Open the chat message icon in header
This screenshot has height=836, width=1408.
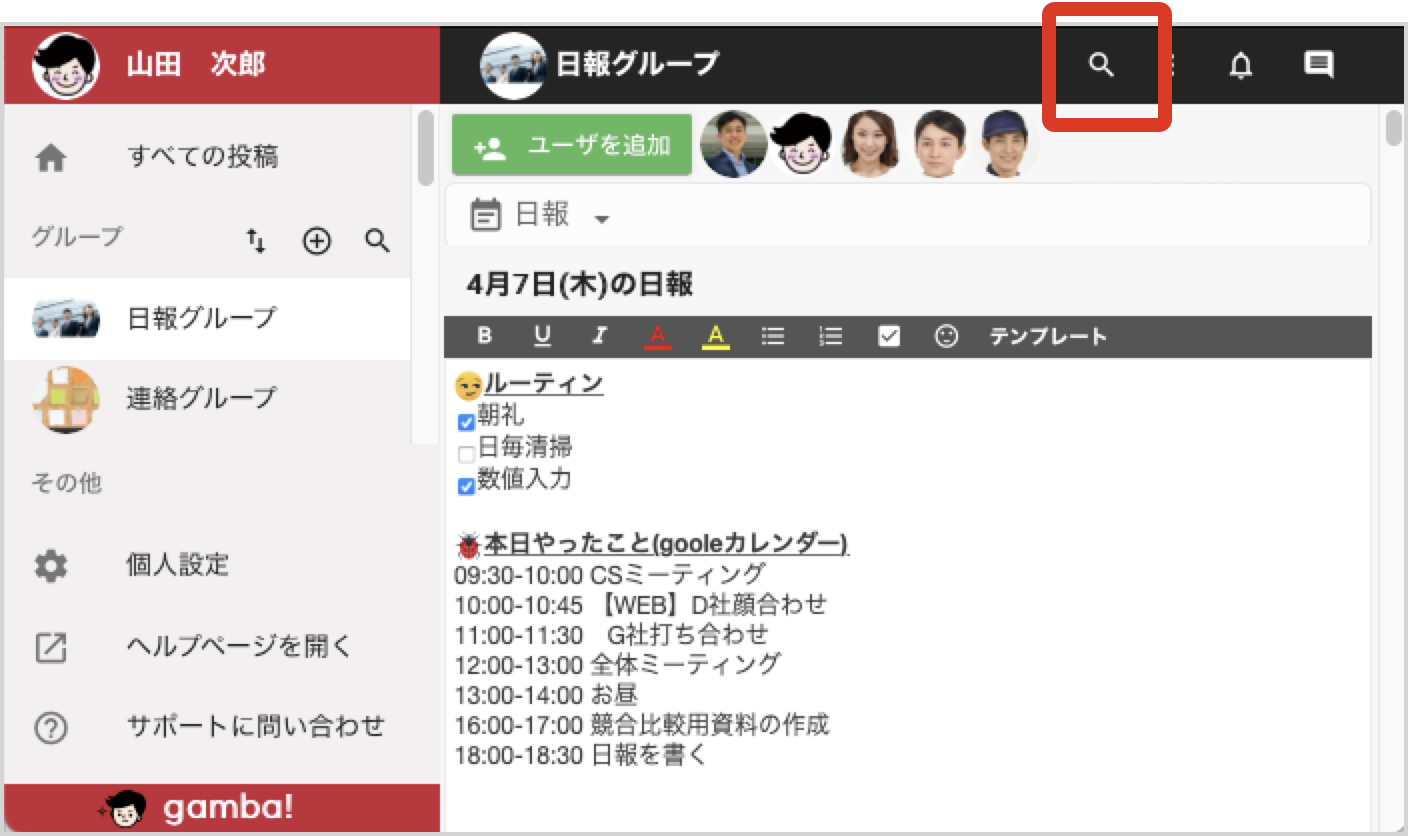click(x=1319, y=66)
